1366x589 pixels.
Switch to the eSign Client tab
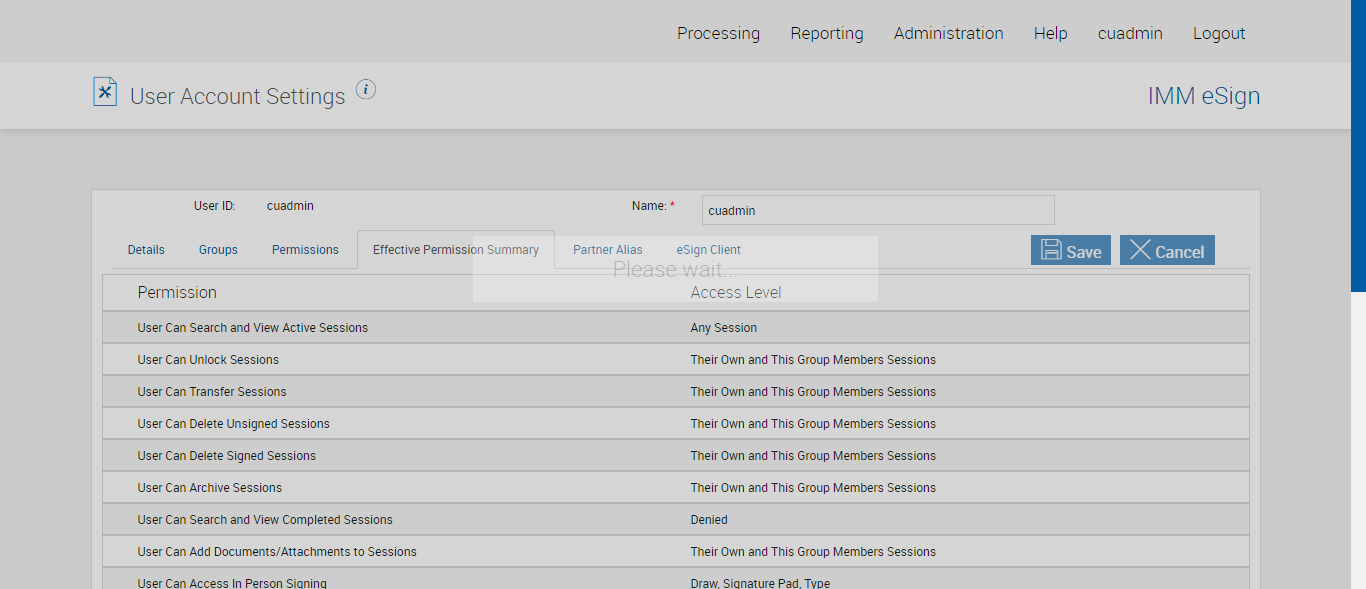[709, 250]
